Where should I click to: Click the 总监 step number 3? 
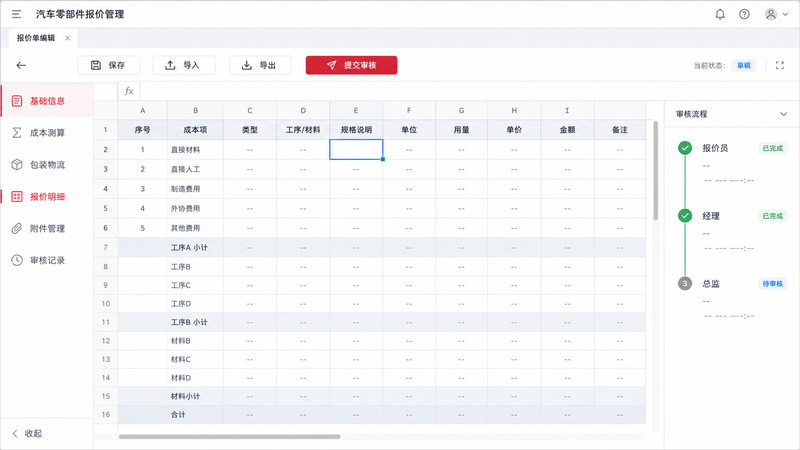click(x=685, y=284)
